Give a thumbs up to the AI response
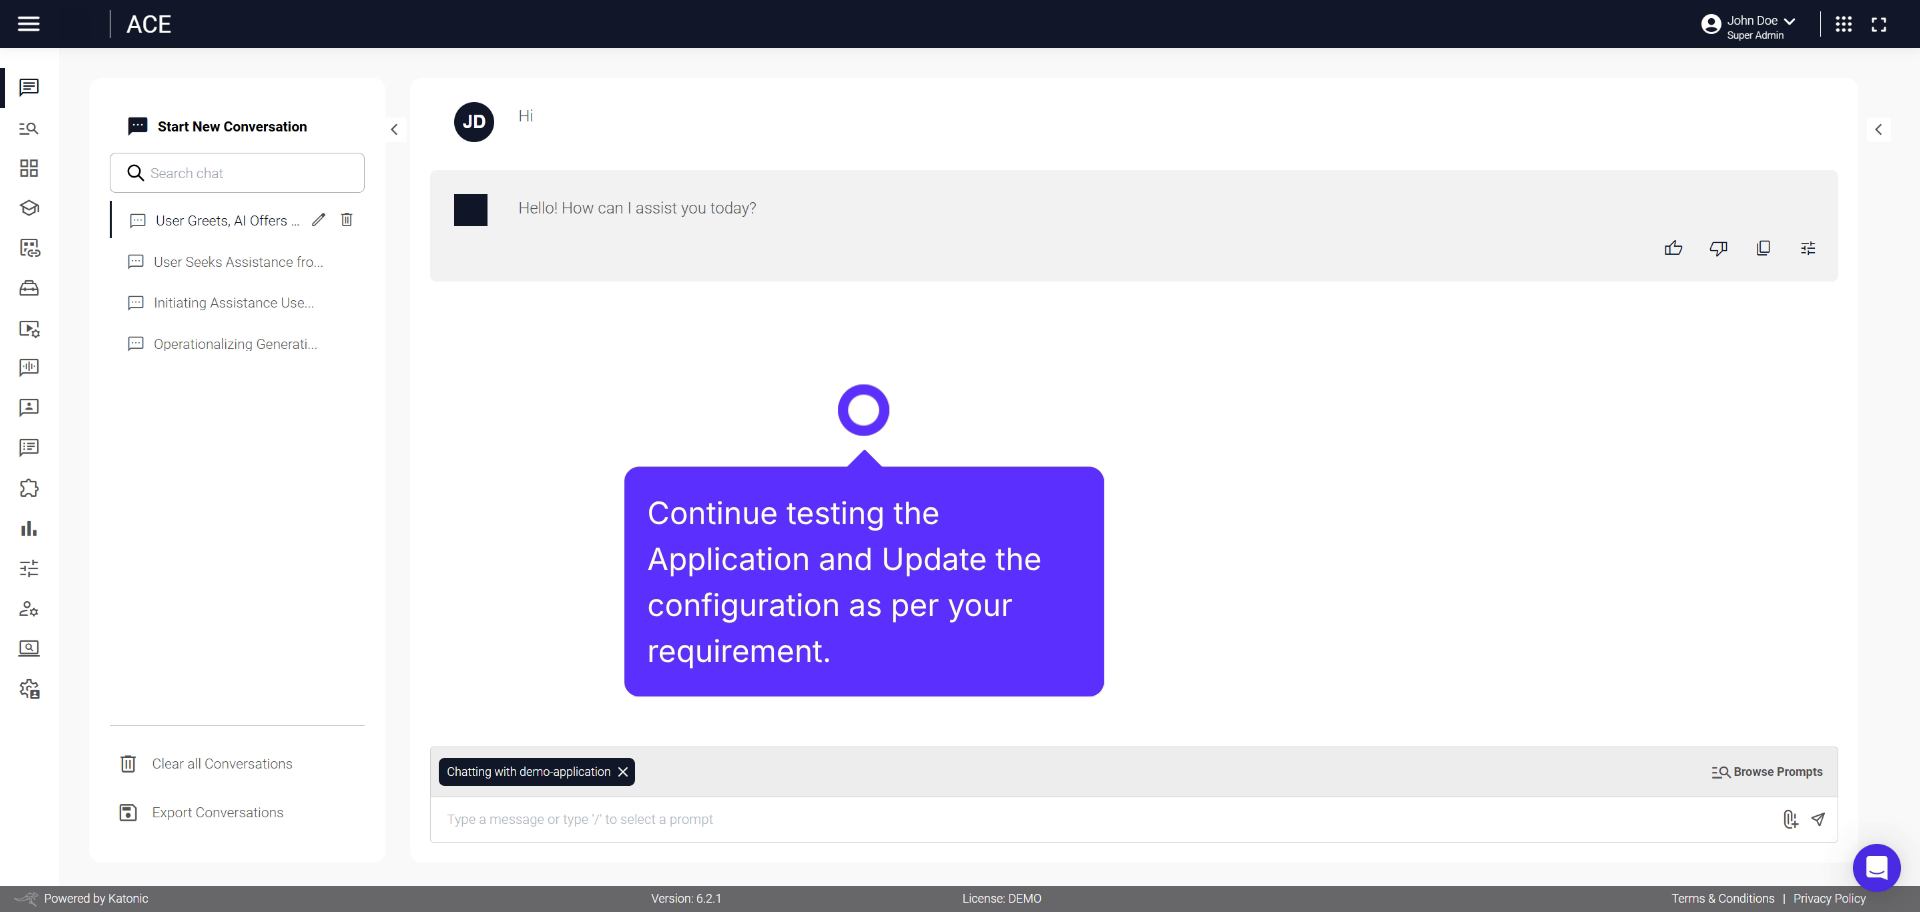1920x912 pixels. click(1675, 247)
